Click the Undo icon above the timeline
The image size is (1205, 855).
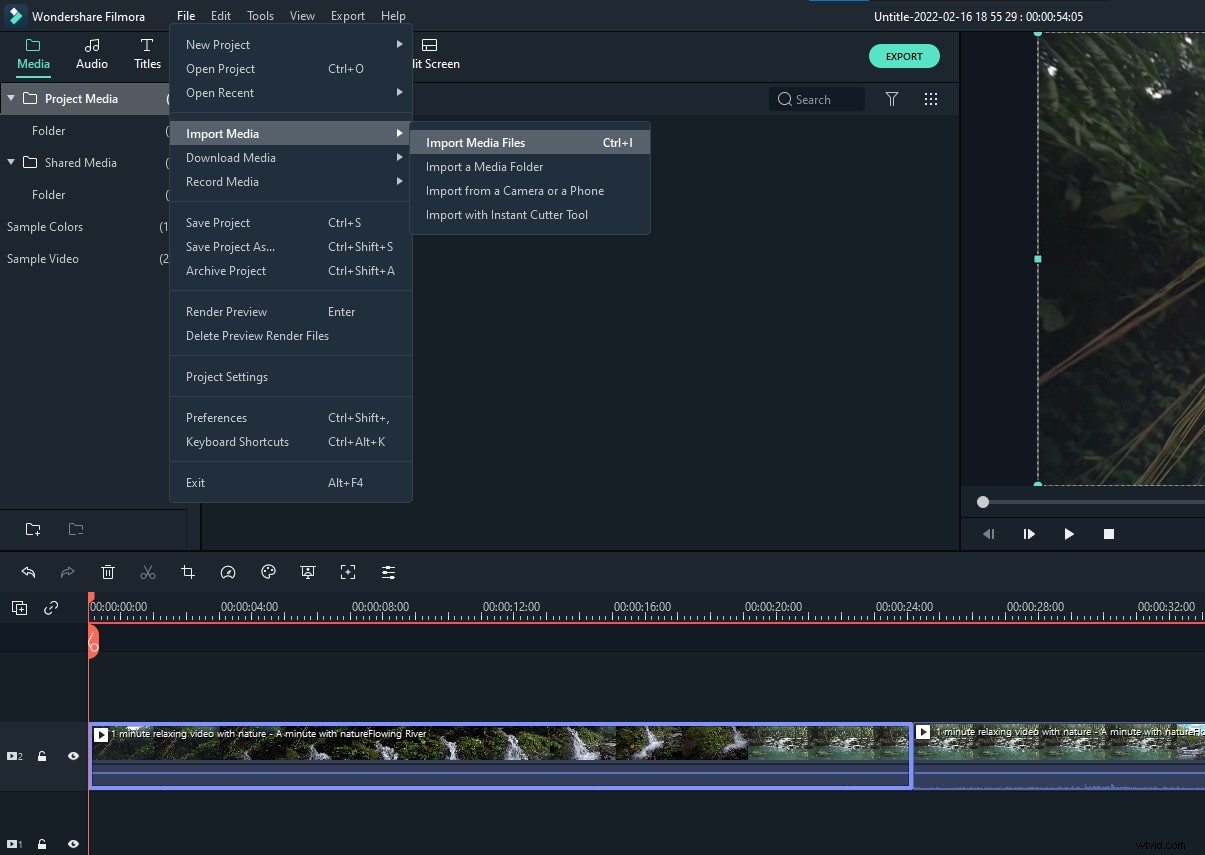[28, 572]
